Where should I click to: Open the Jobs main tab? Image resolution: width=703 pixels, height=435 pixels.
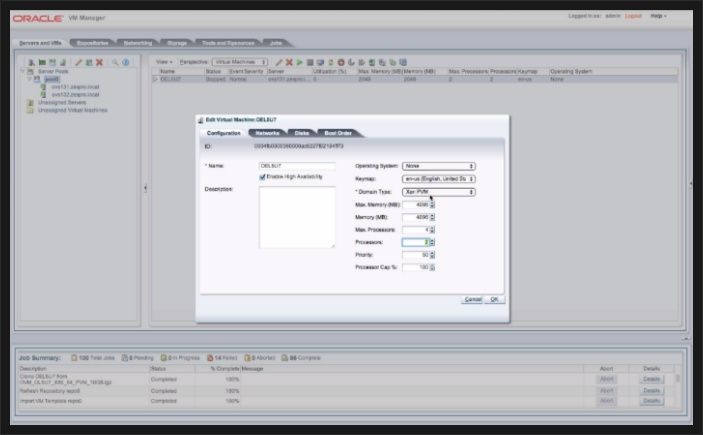276,43
